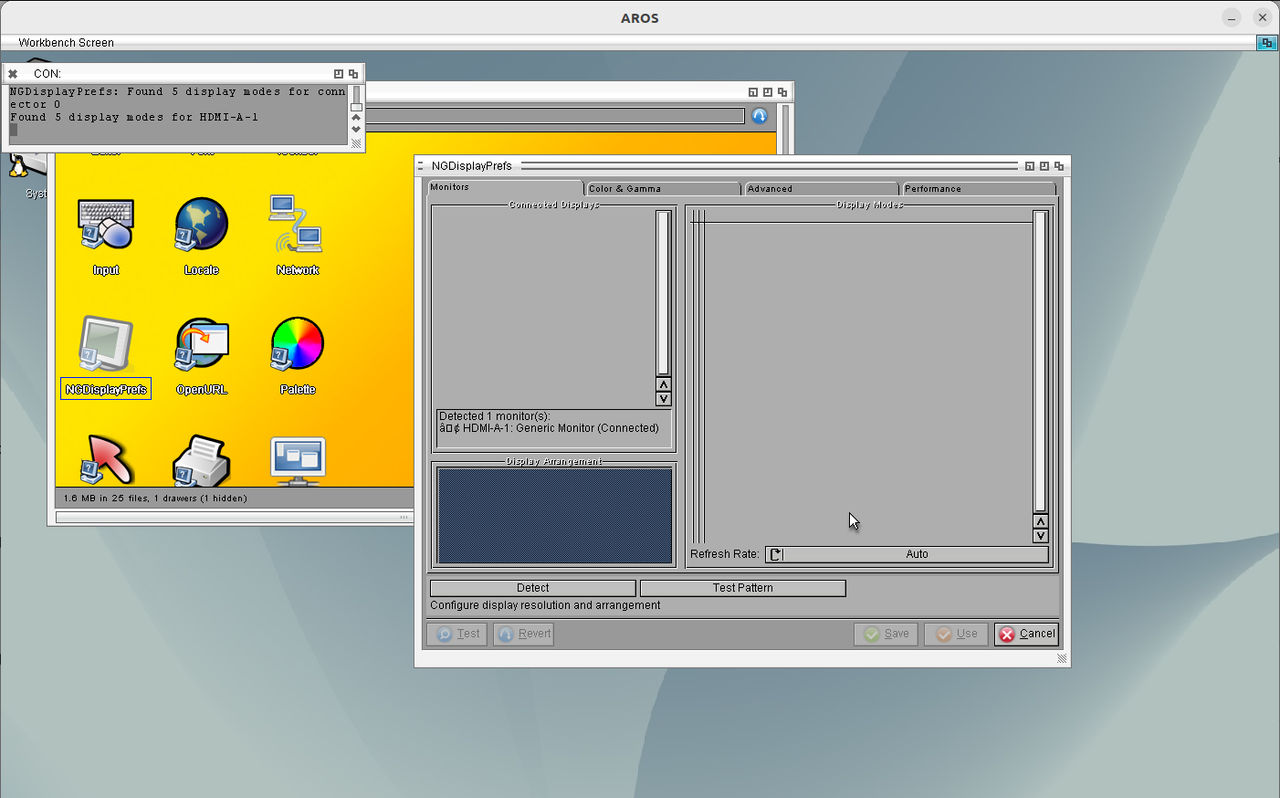This screenshot has width=1280, height=798.
Task: Click the CON: window zoom gadget
Action: (x=339, y=74)
